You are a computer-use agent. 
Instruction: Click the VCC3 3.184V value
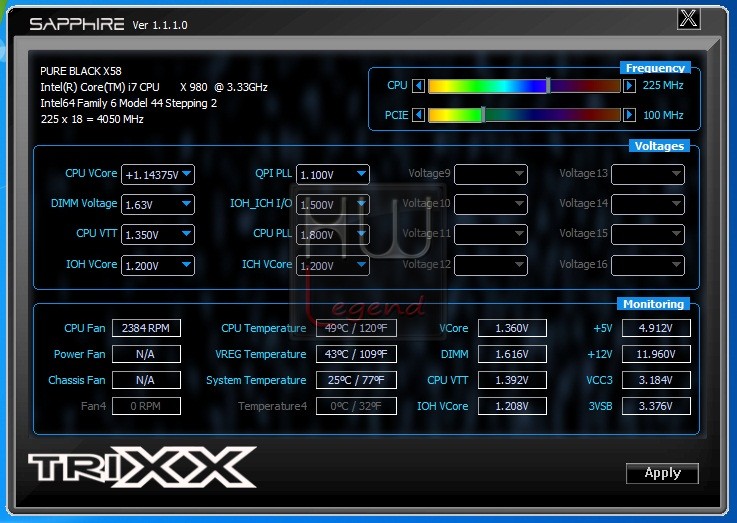(x=656, y=380)
